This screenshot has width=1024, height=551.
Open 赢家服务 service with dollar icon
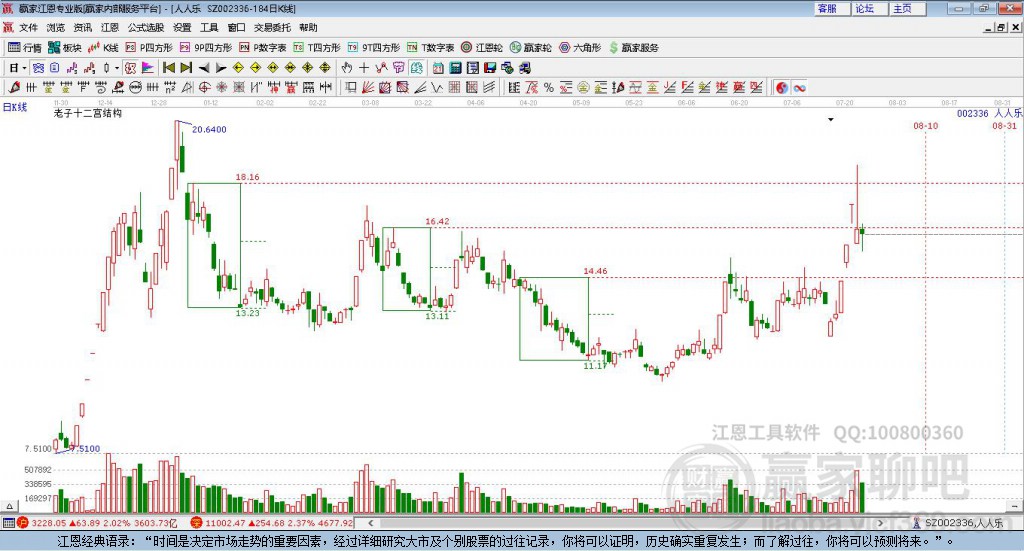click(633, 48)
